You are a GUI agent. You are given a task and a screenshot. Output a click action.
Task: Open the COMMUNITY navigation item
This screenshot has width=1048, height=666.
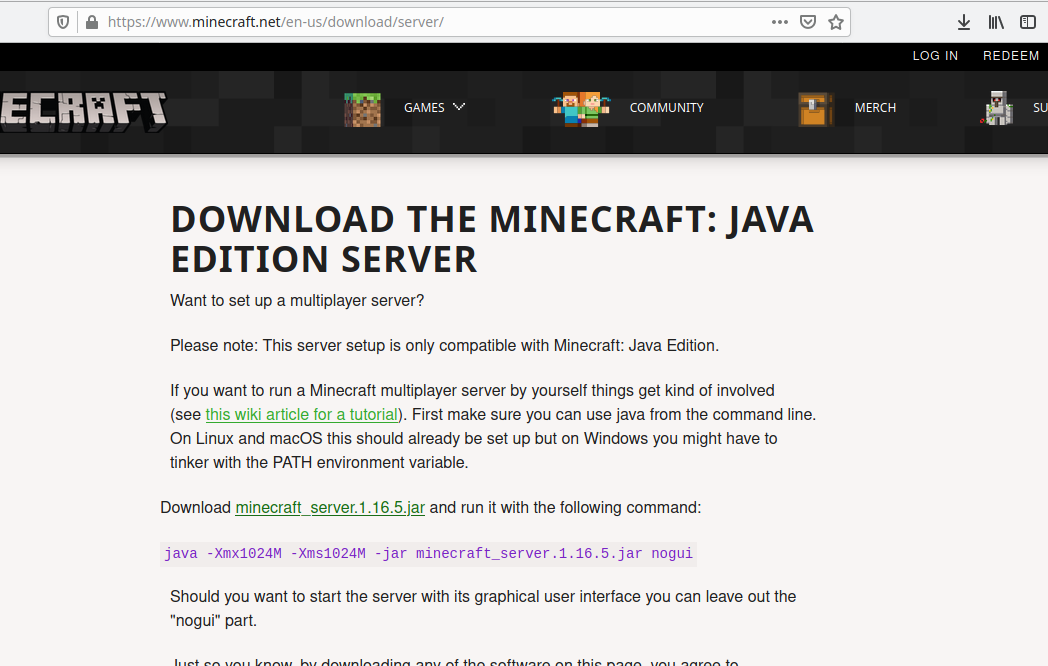(666, 108)
